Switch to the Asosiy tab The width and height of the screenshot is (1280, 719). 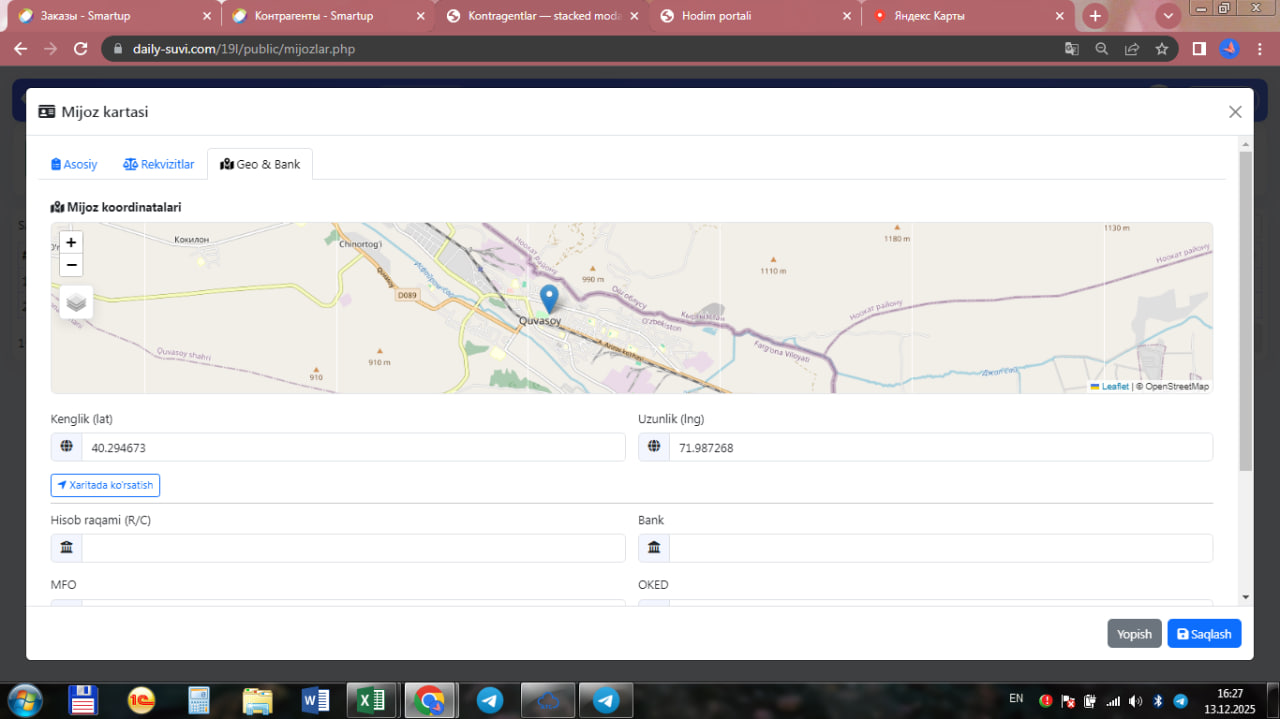[75, 164]
